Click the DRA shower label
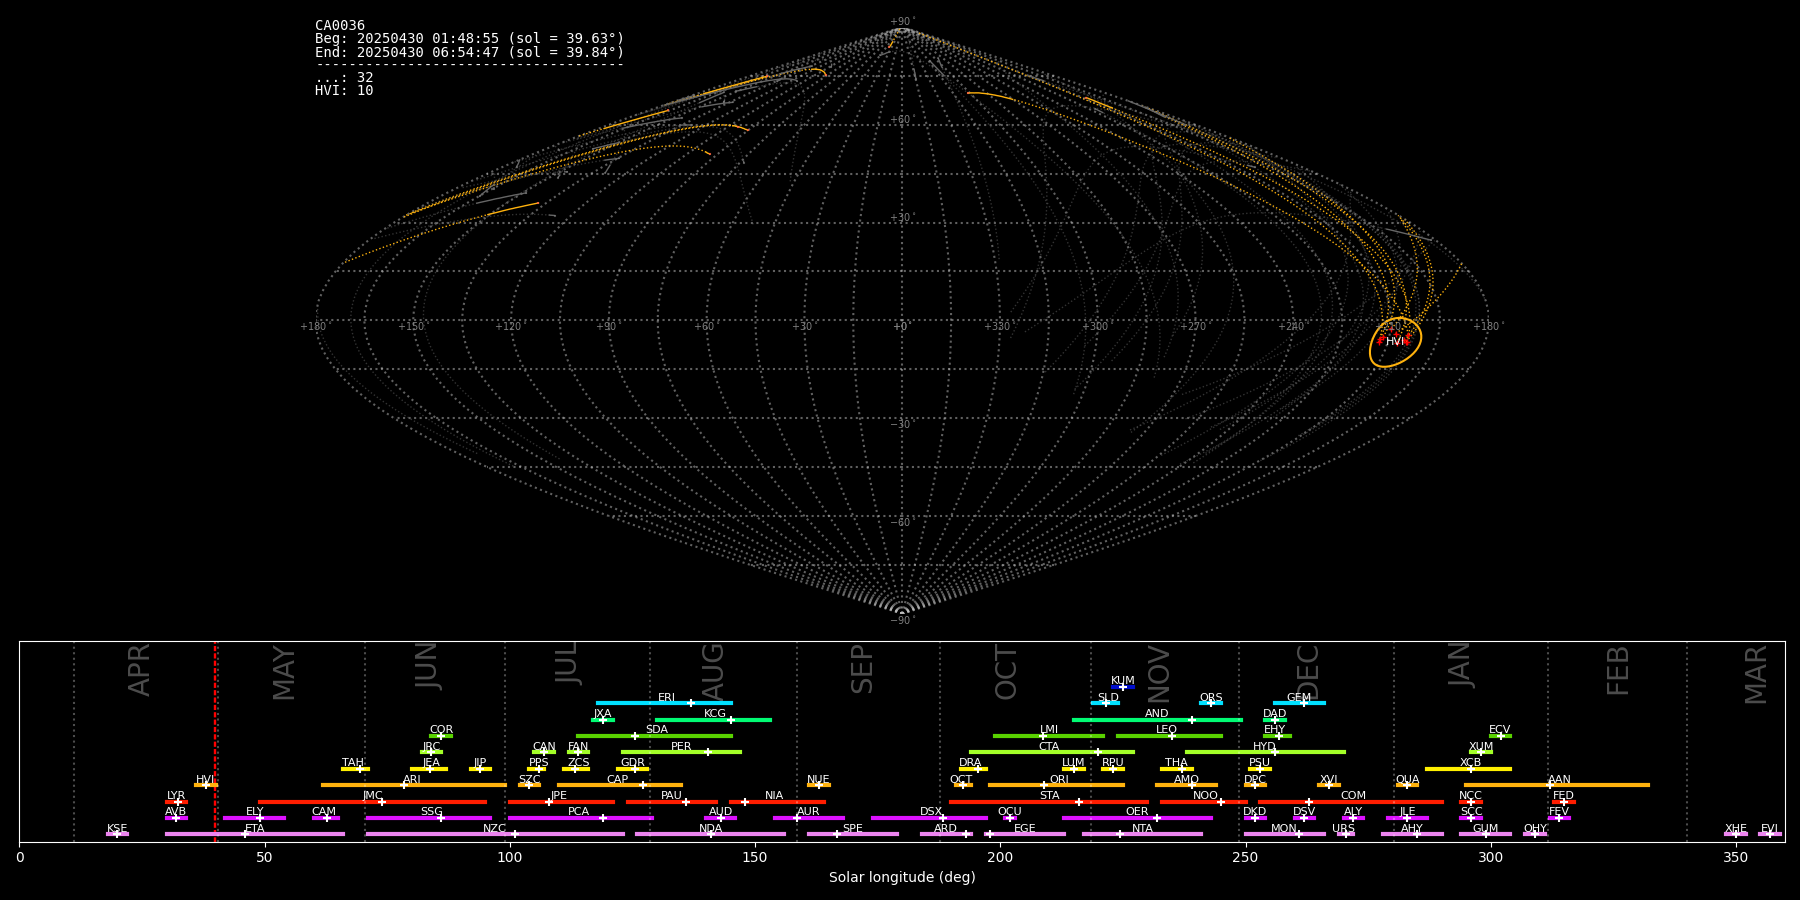Image resolution: width=1800 pixels, height=900 pixels. [970, 763]
